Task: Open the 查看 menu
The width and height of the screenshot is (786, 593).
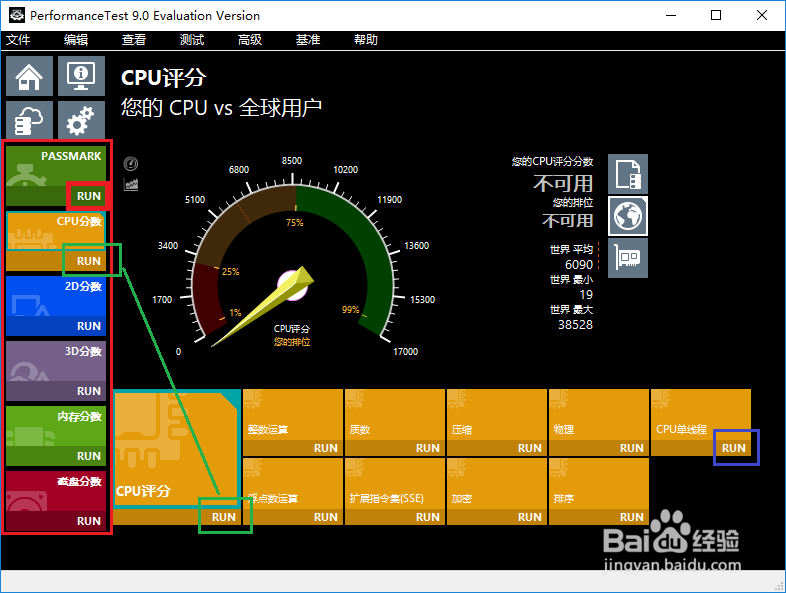Action: tap(134, 40)
